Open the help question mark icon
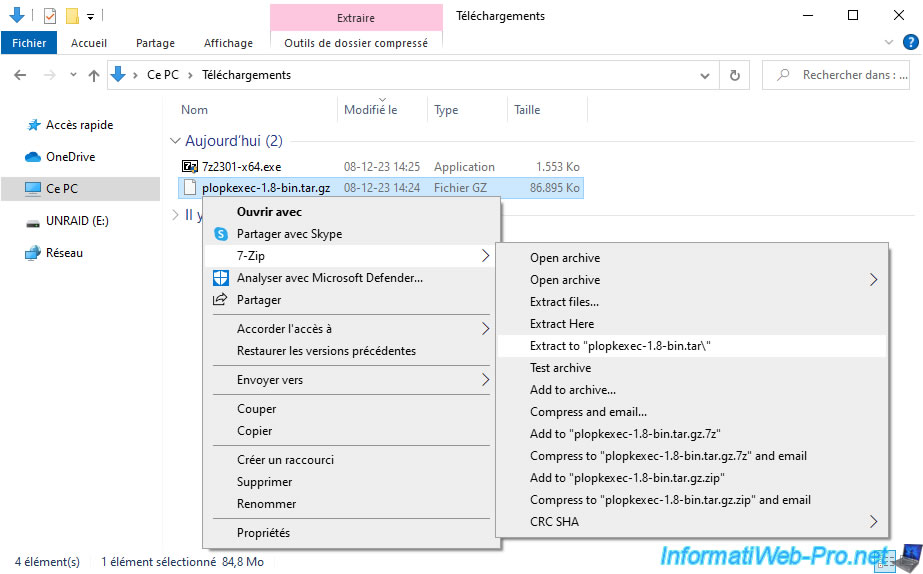The image size is (923, 574). (909, 43)
